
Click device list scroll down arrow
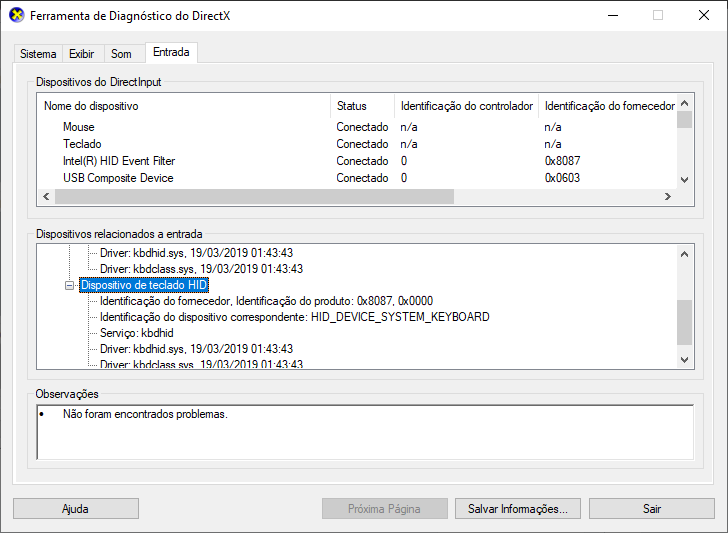click(x=684, y=179)
